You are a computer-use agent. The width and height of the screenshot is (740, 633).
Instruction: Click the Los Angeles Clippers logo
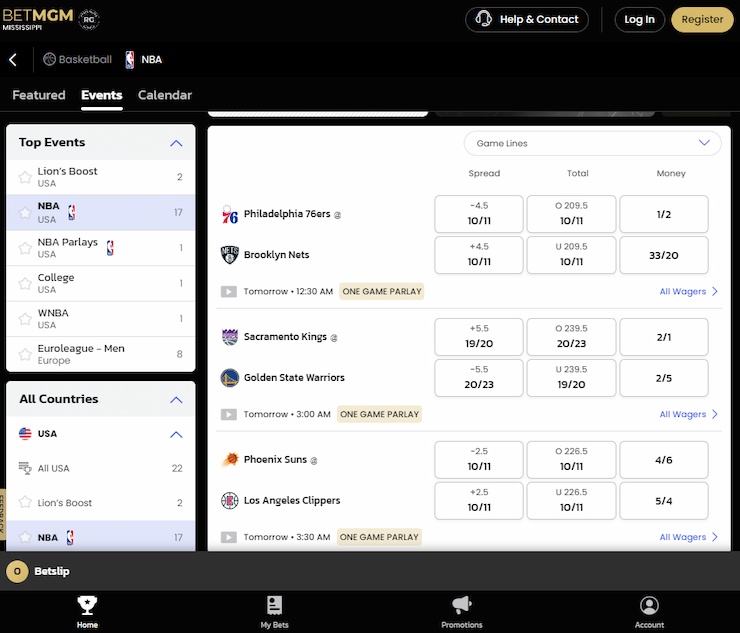pyautogui.click(x=230, y=500)
